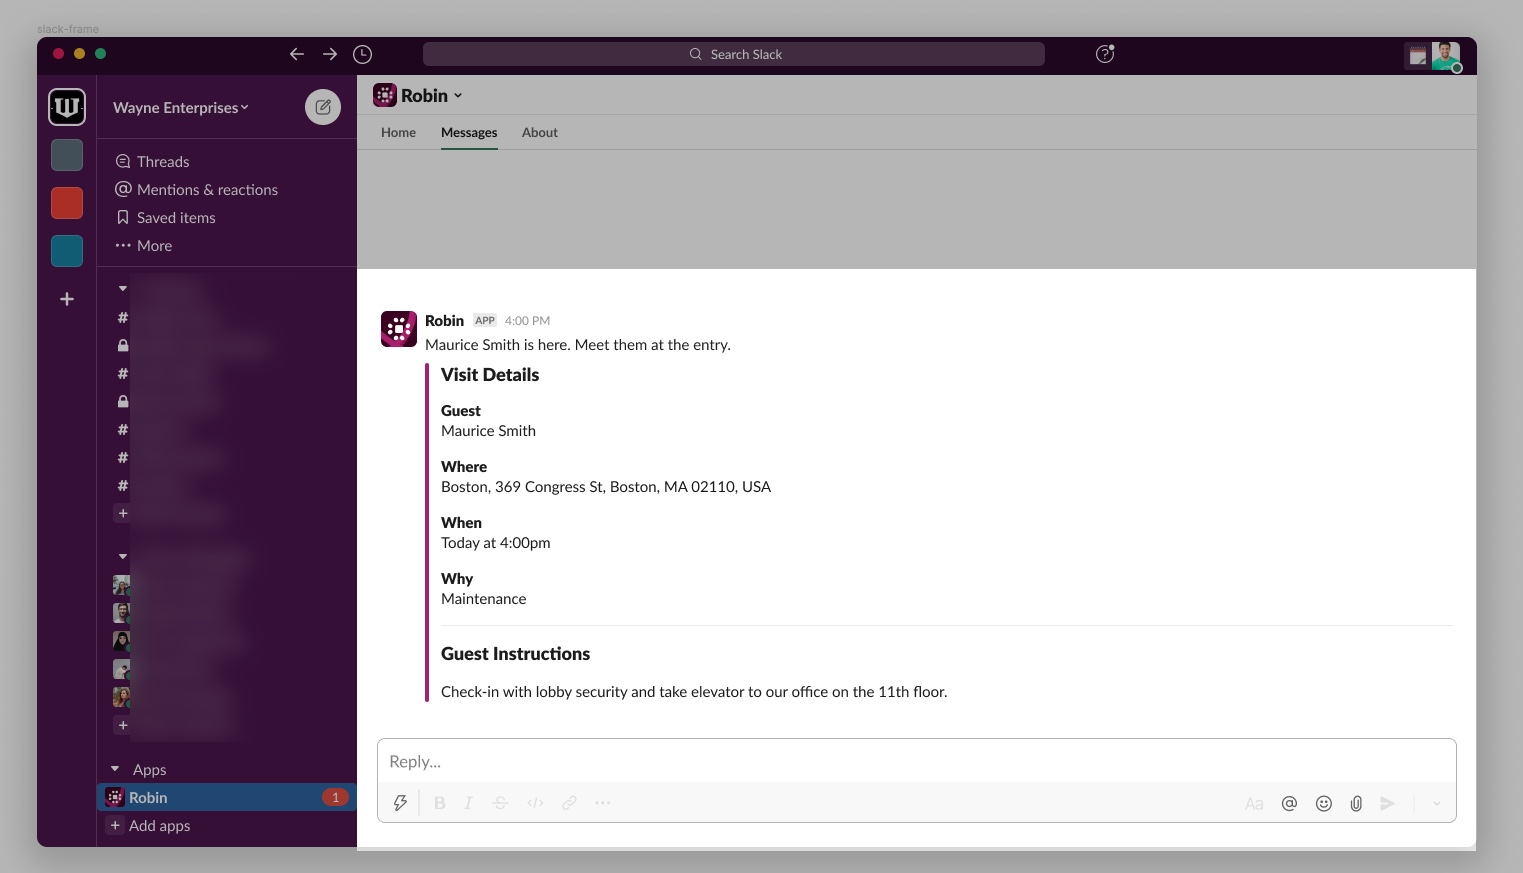Click the calendar status icon by the avatar
1523x873 pixels.
[1417, 56]
